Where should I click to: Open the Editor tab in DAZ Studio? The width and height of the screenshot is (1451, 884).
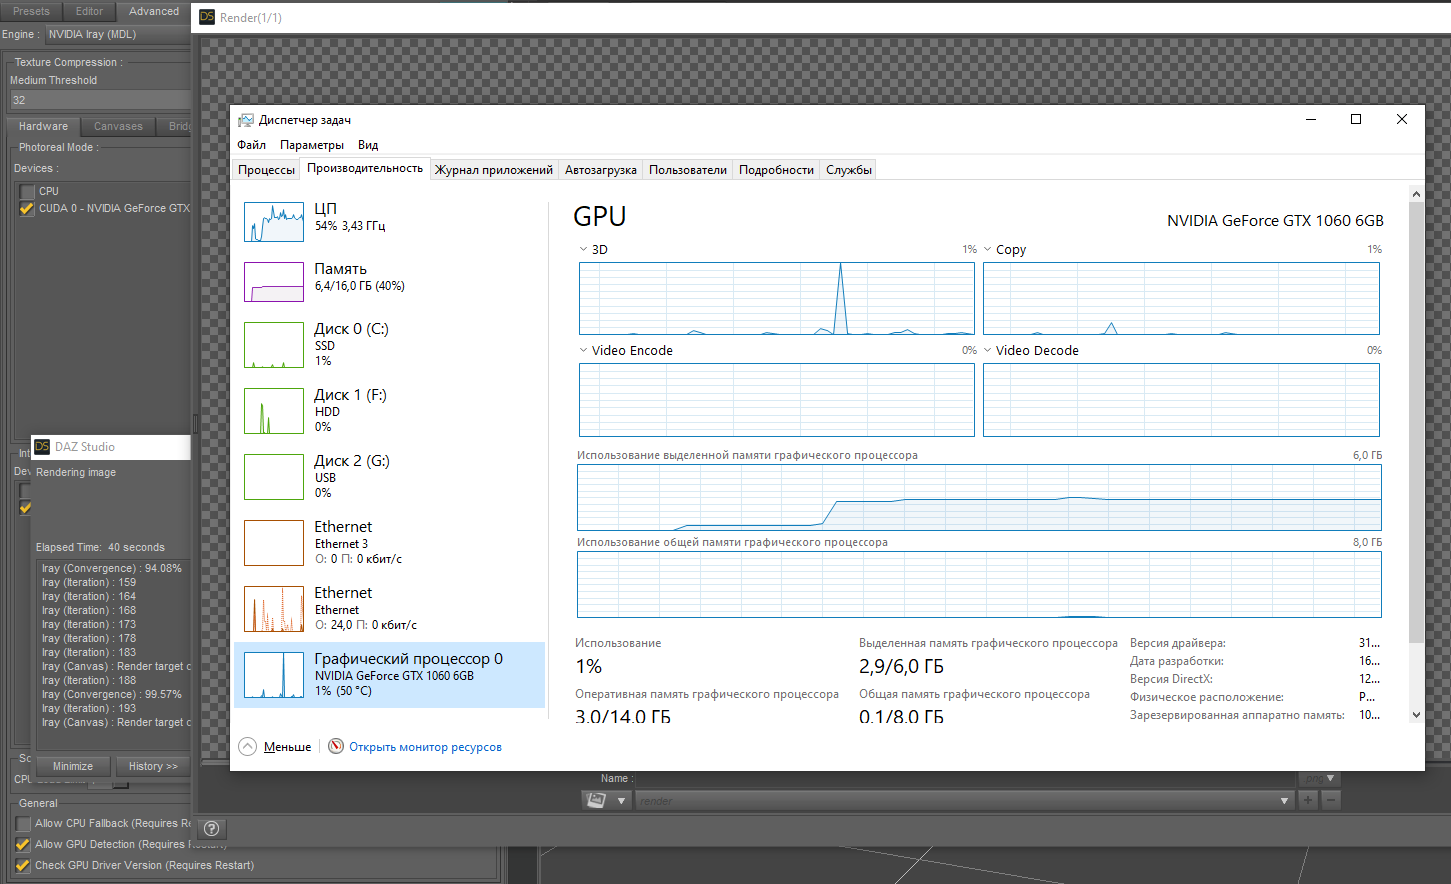(89, 11)
